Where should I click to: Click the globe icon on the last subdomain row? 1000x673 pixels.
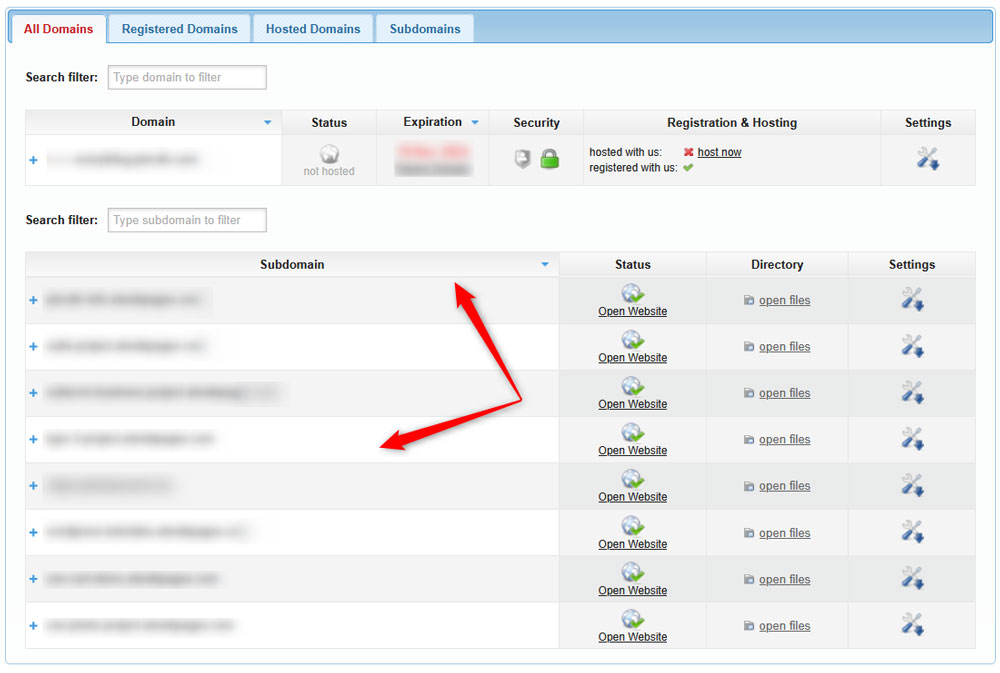point(632,618)
